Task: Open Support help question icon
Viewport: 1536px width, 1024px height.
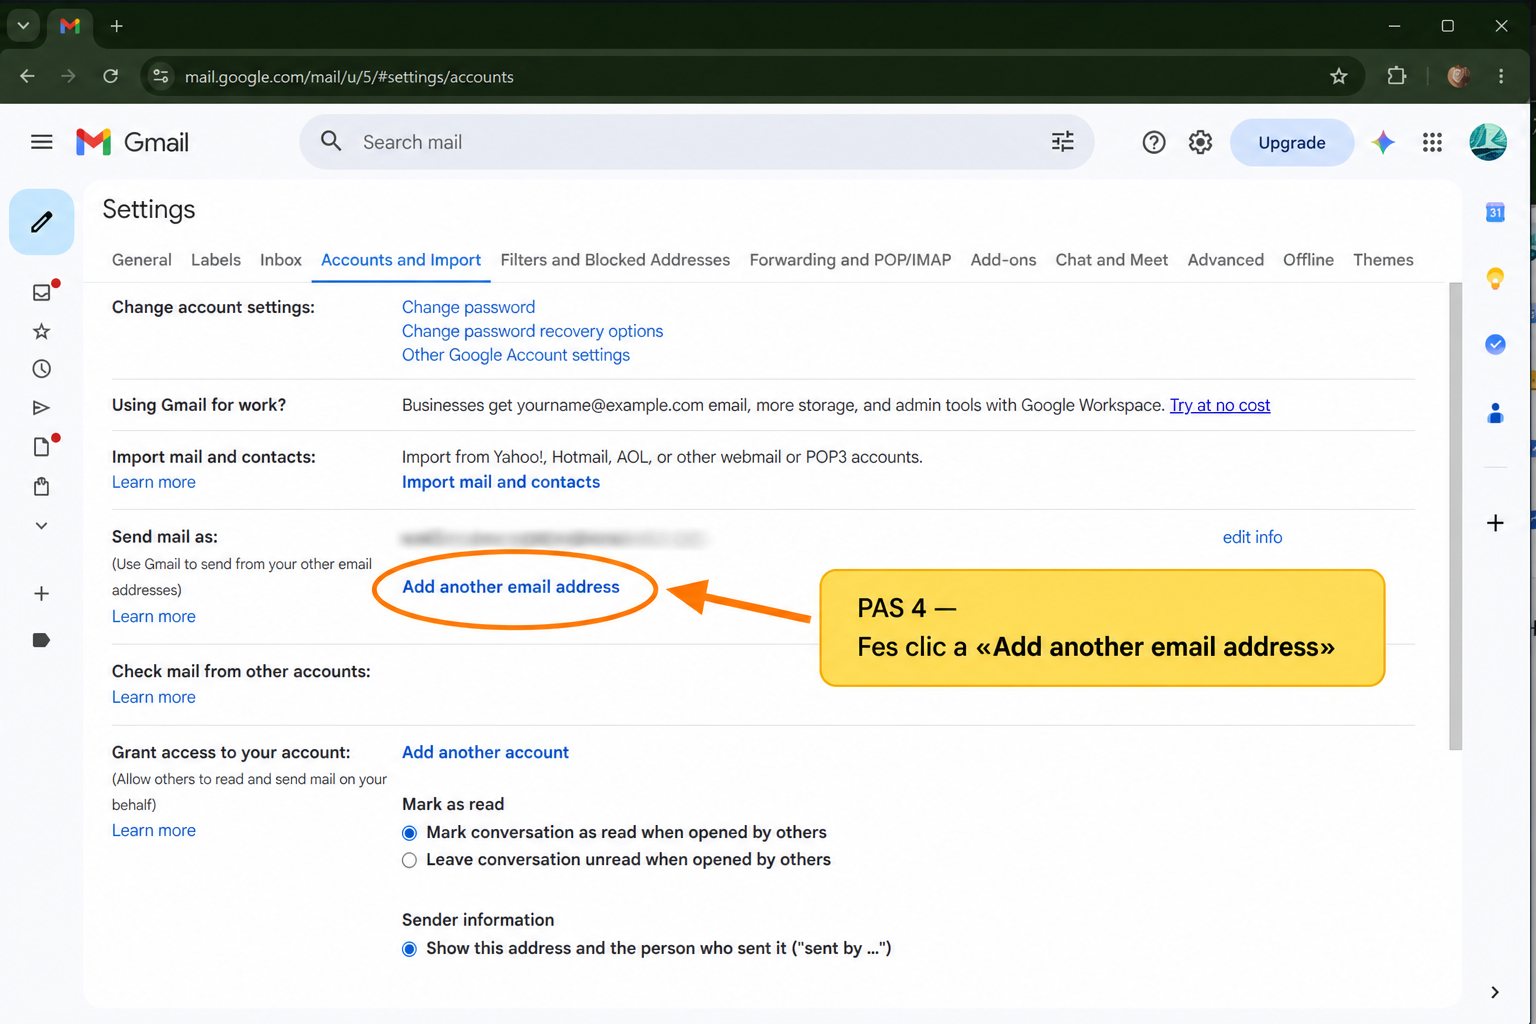Action: coord(1153,142)
